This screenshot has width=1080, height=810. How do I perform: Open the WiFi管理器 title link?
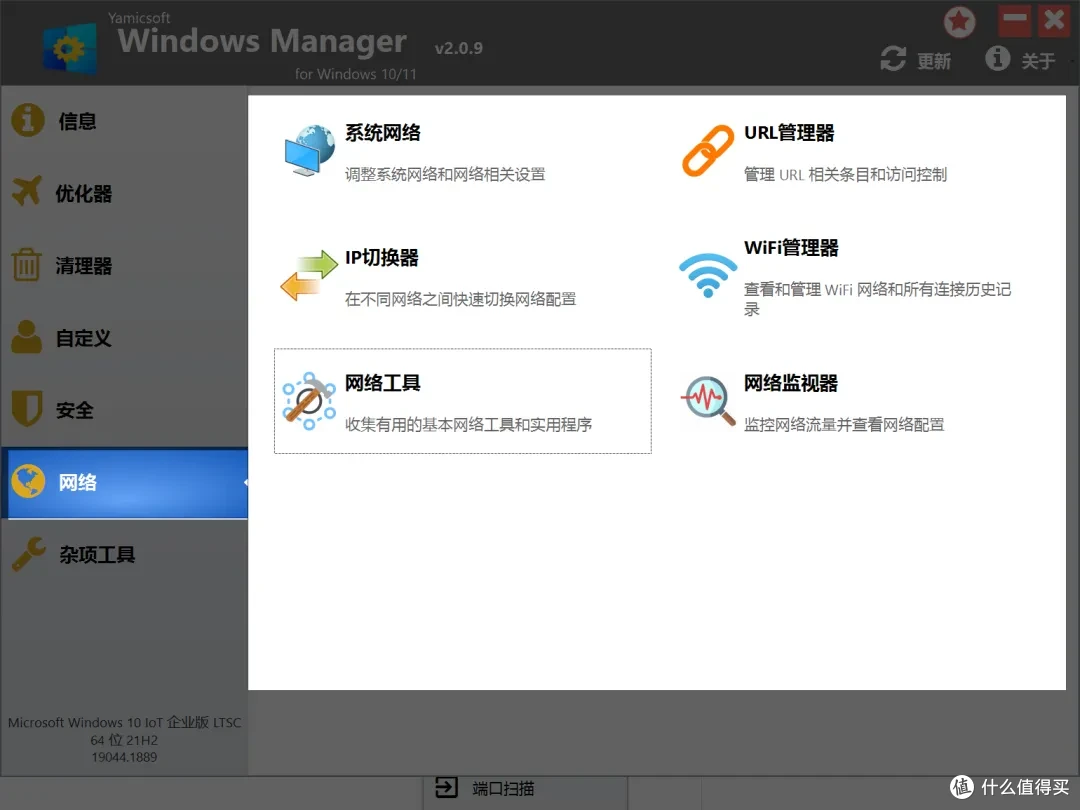[791, 247]
